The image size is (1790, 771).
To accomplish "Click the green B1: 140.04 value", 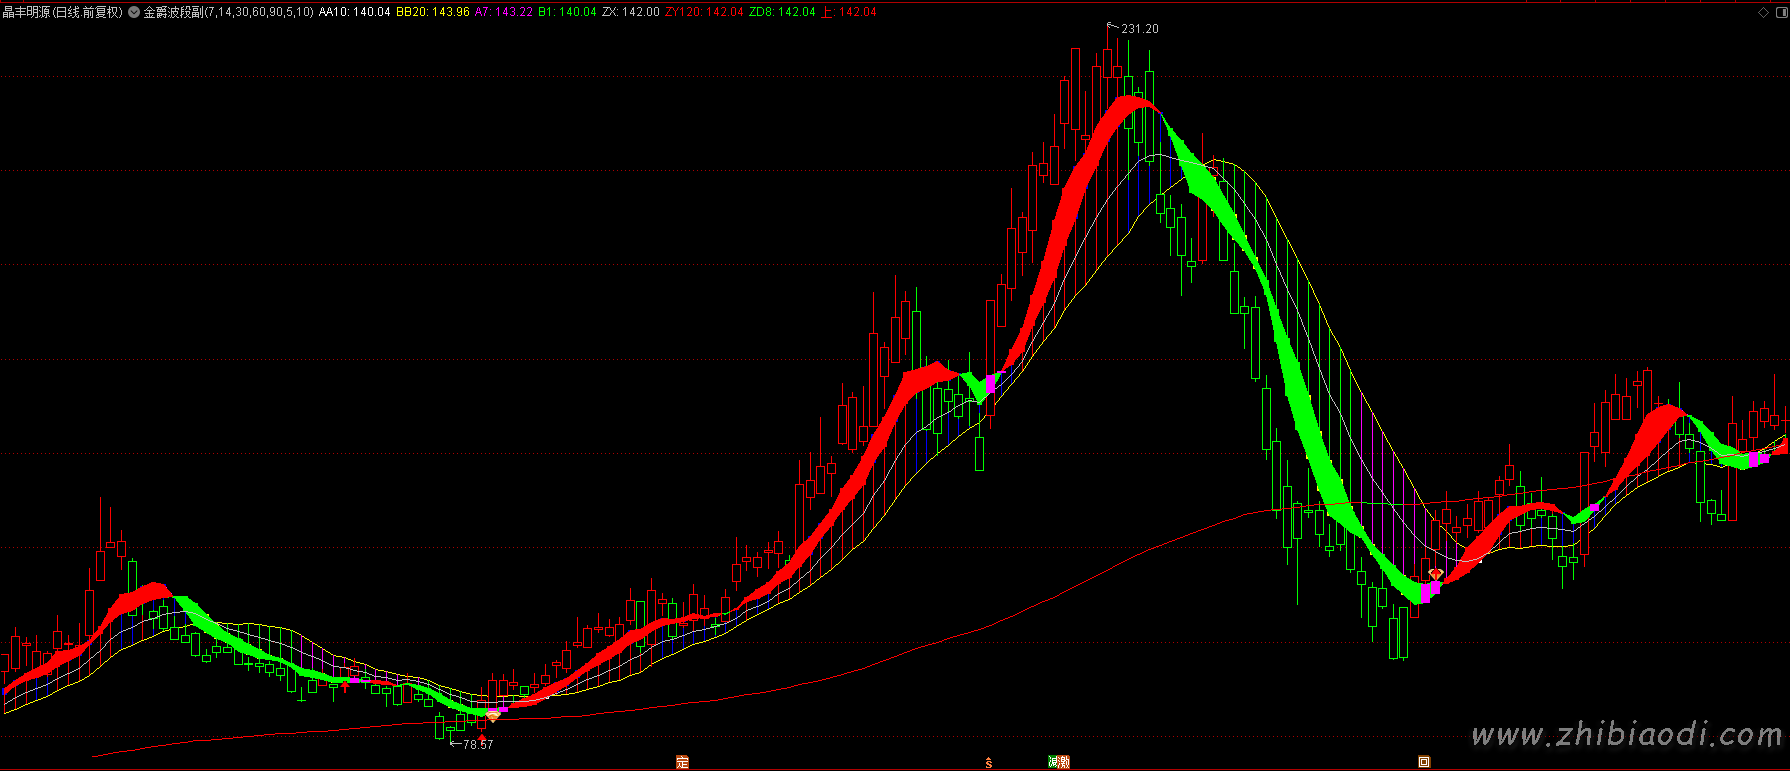I will 567,12.
